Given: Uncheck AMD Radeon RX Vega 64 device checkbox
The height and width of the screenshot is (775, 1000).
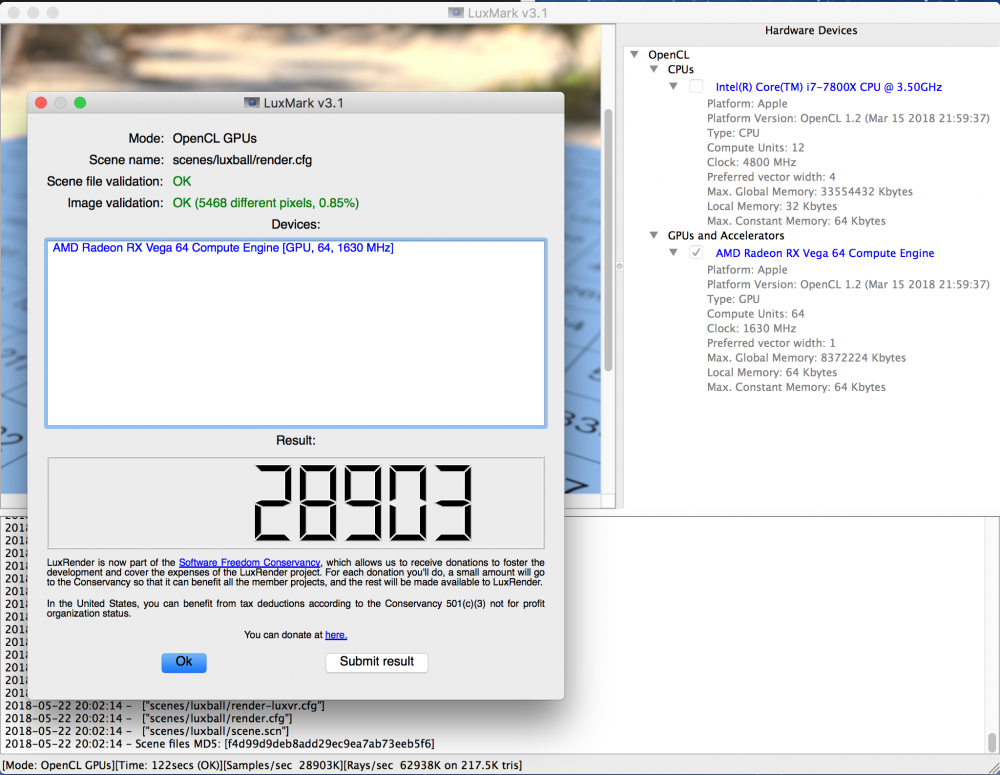Looking at the screenshot, I should point(696,253).
